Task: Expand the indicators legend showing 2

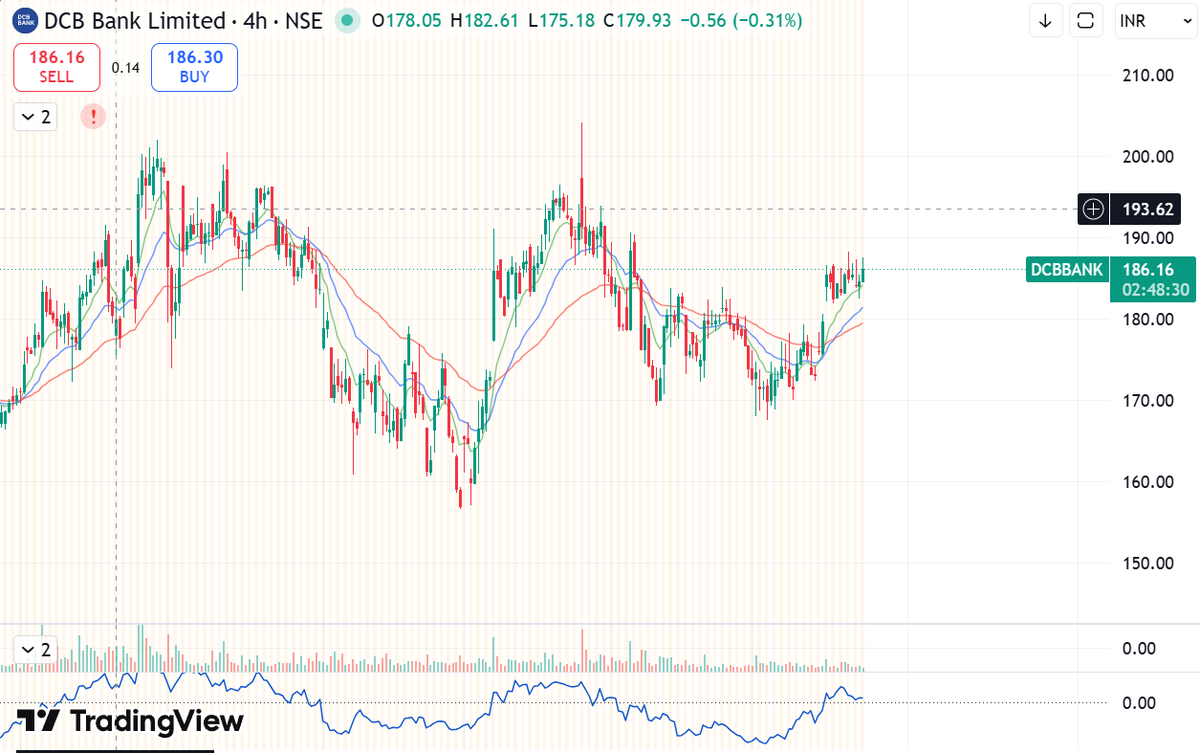Action: pos(35,117)
